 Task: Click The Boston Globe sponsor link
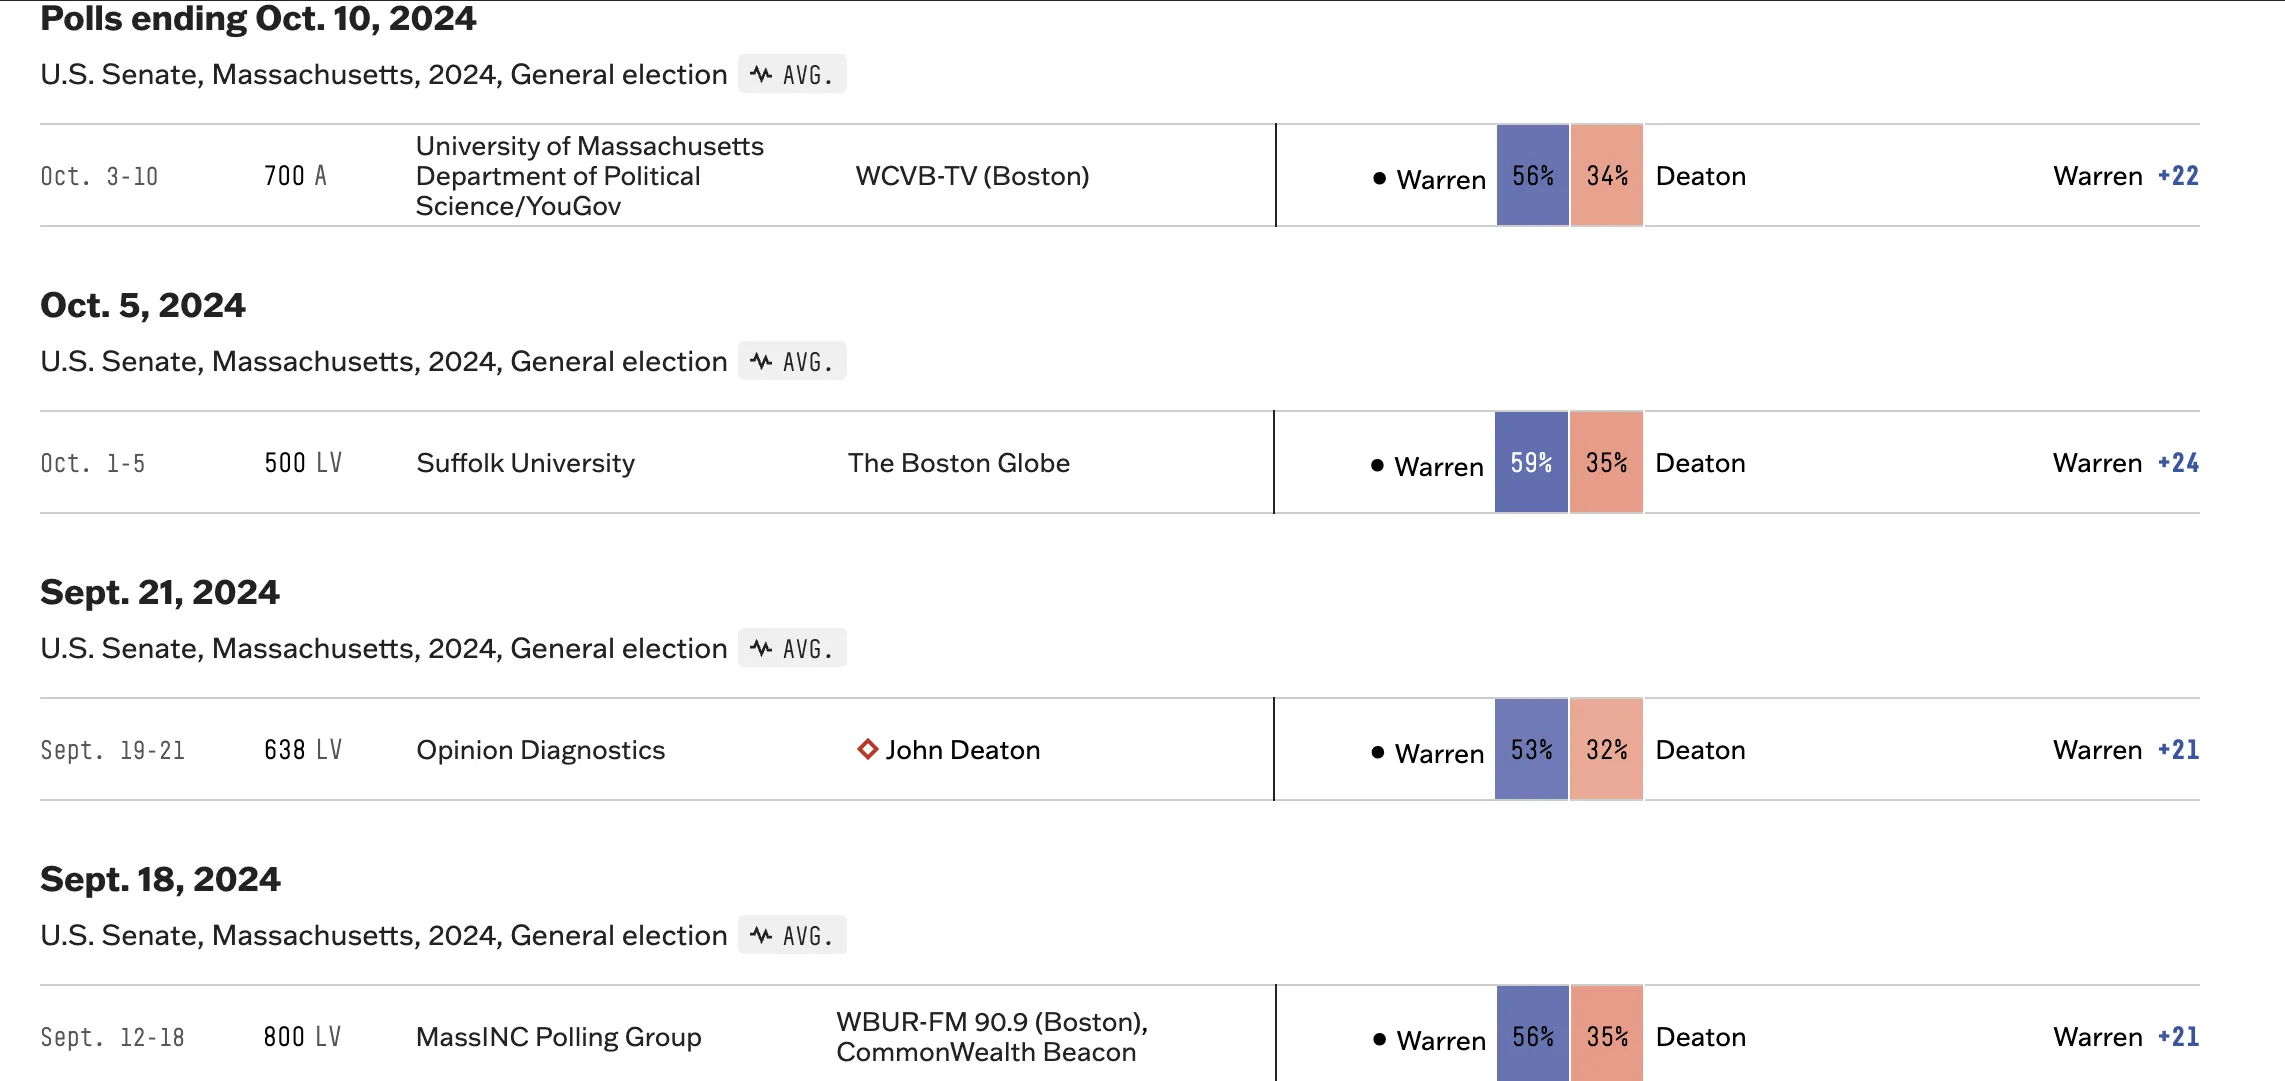click(958, 463)
